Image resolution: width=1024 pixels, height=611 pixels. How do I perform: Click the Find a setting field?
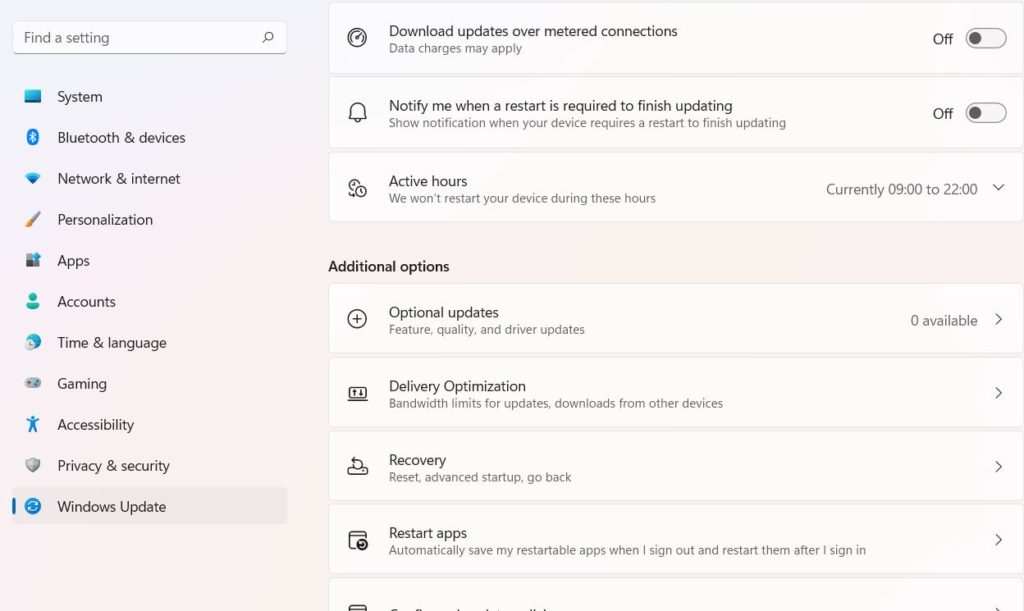(150, 38)
